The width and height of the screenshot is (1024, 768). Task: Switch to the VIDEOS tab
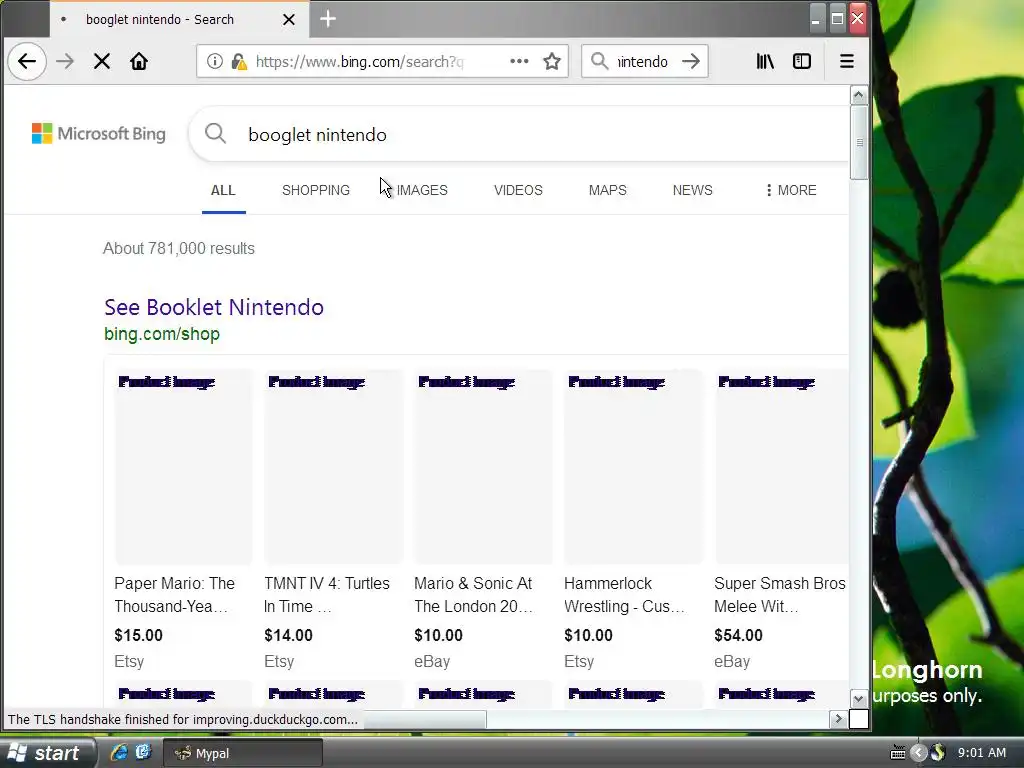pos(518,191)
